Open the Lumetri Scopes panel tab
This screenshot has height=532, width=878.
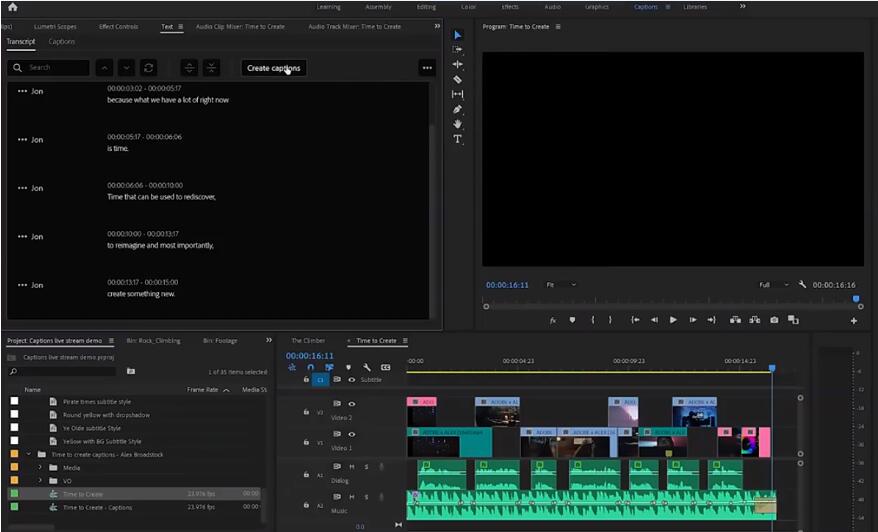pos(55,26)
